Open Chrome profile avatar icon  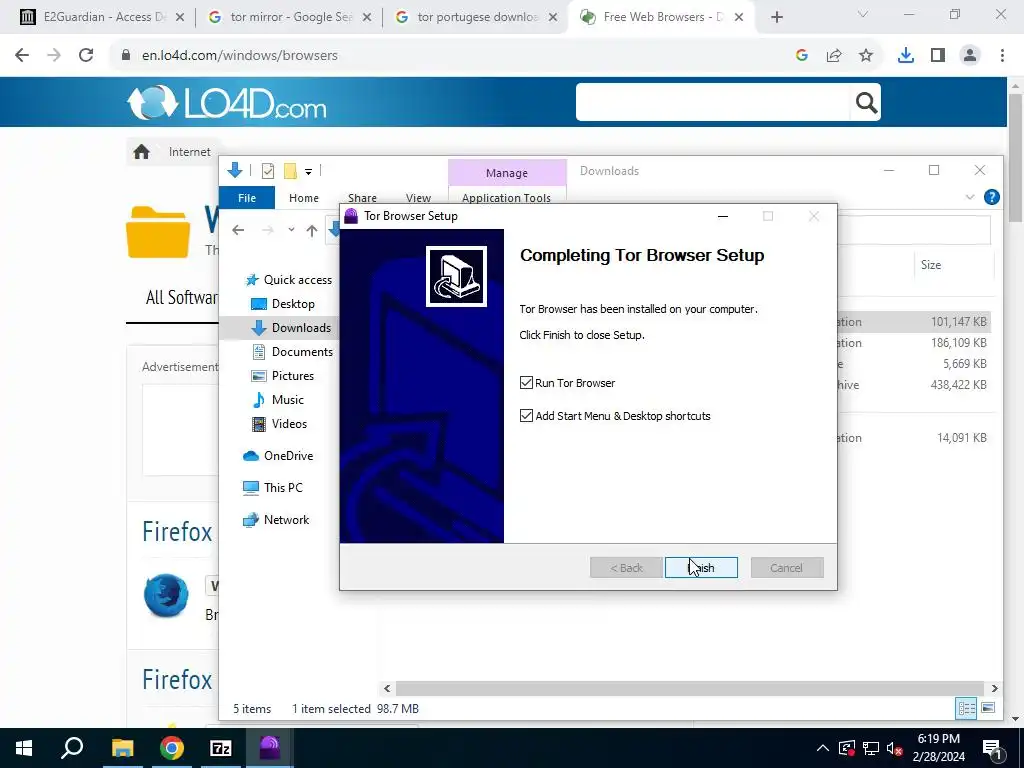click(970, 56)
